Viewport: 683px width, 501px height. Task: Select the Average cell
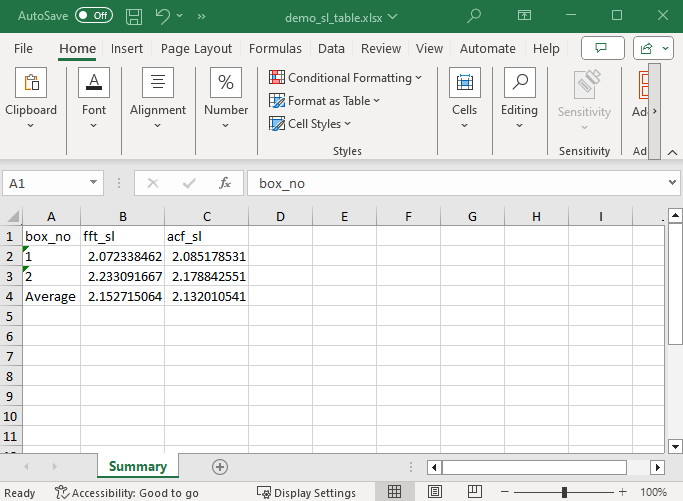(51, 296)
